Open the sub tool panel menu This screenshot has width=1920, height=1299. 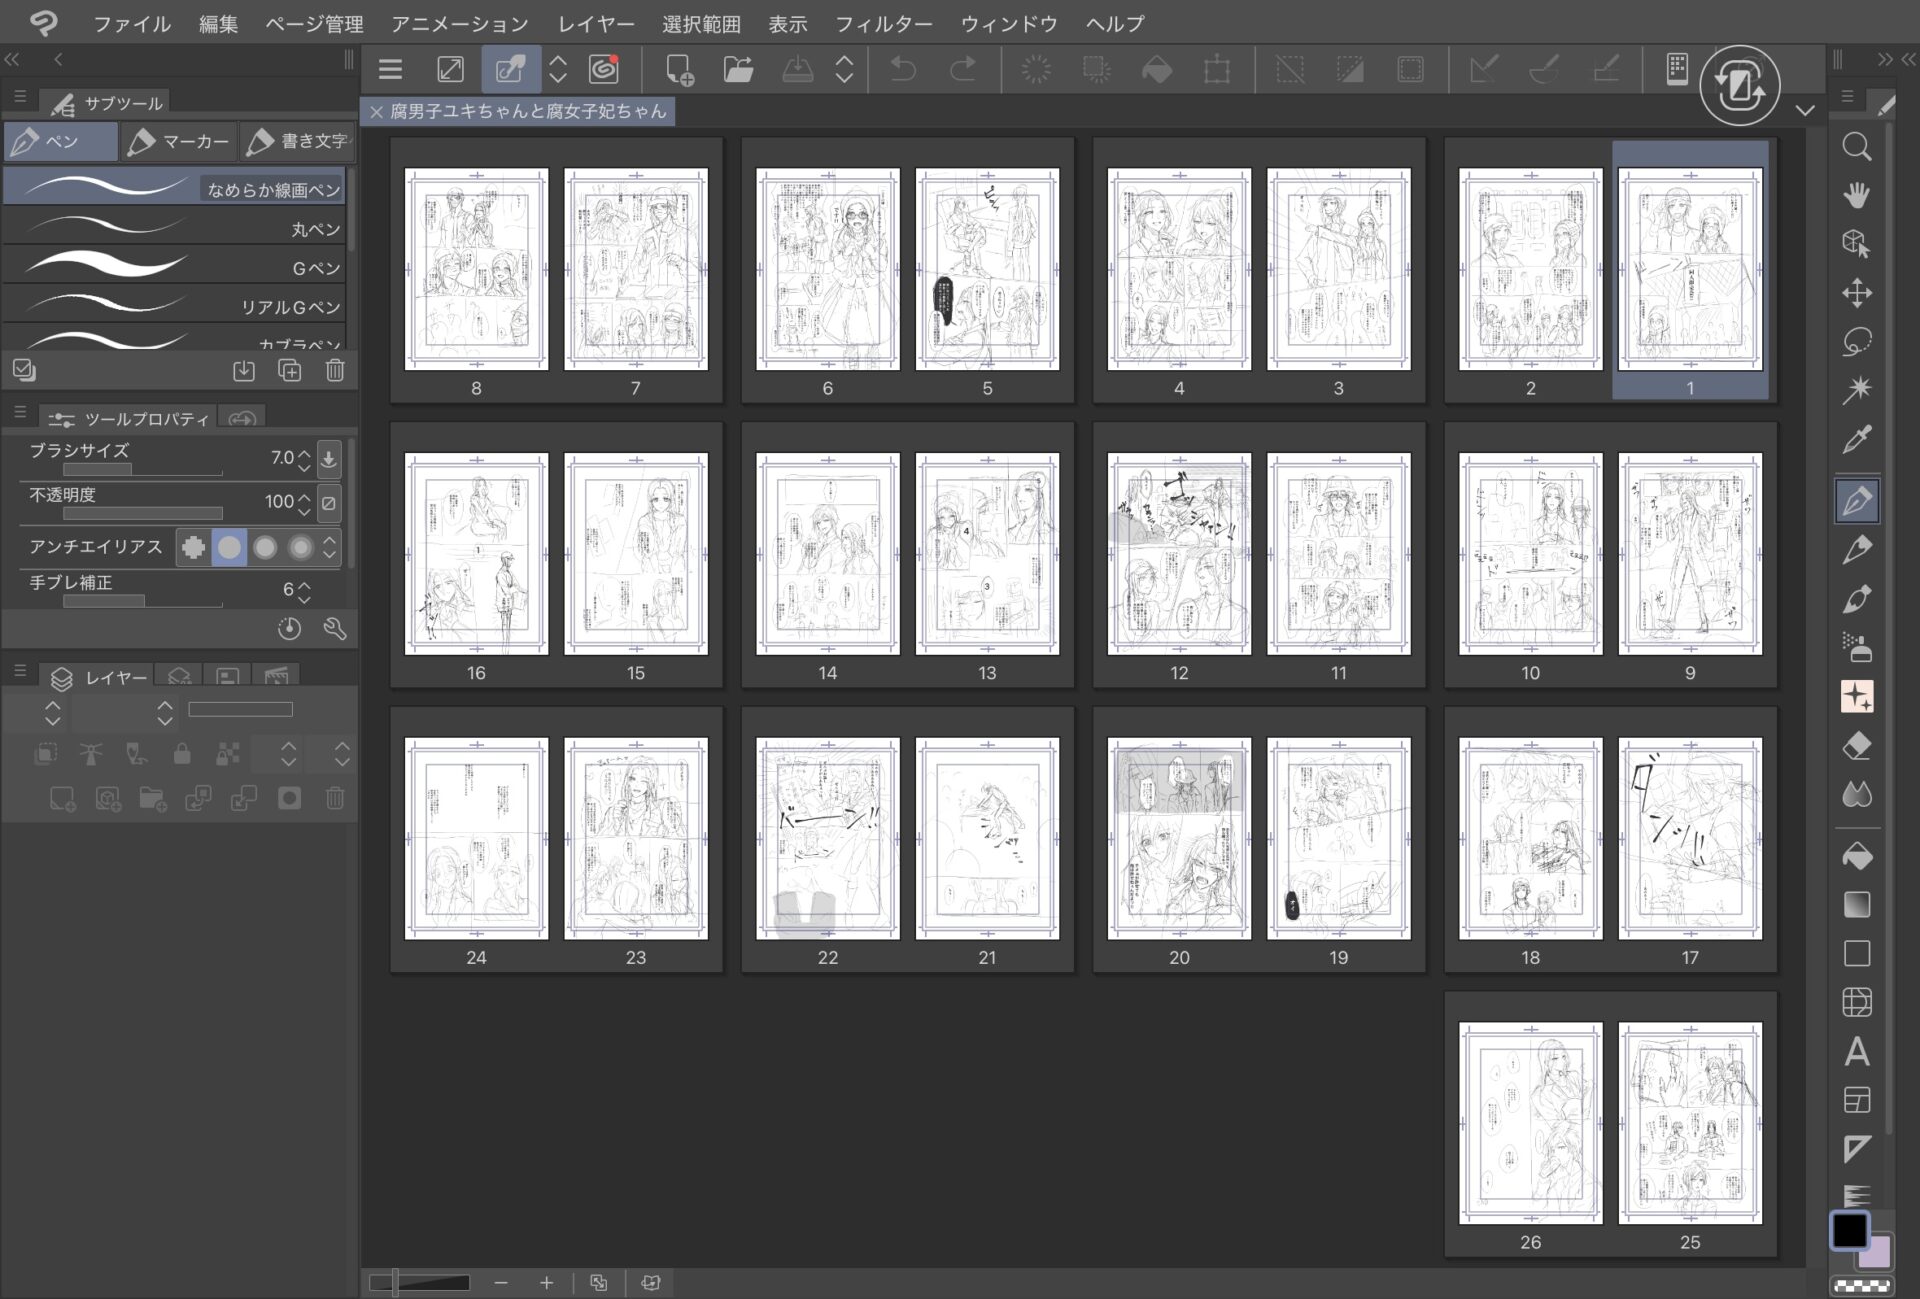[19, 97]
